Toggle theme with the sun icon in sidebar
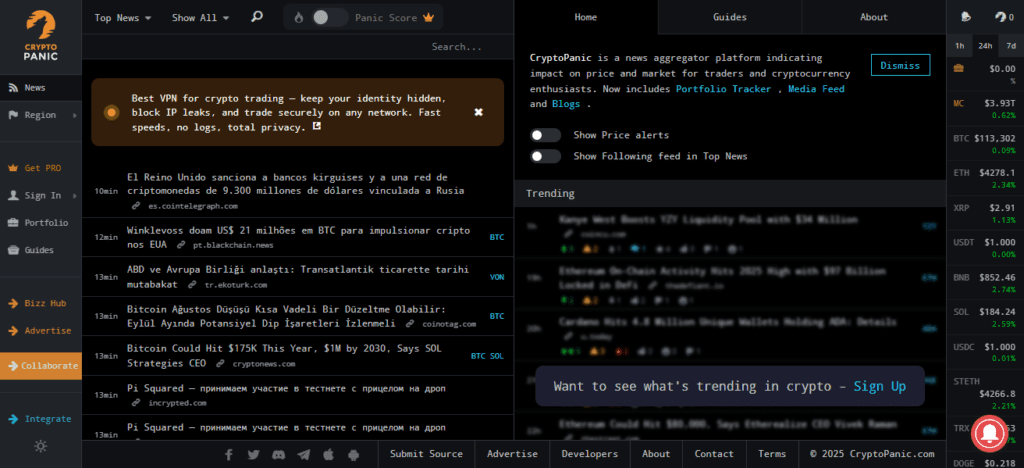The width and height of the screenshot is (1024, 468). (40, 446)
